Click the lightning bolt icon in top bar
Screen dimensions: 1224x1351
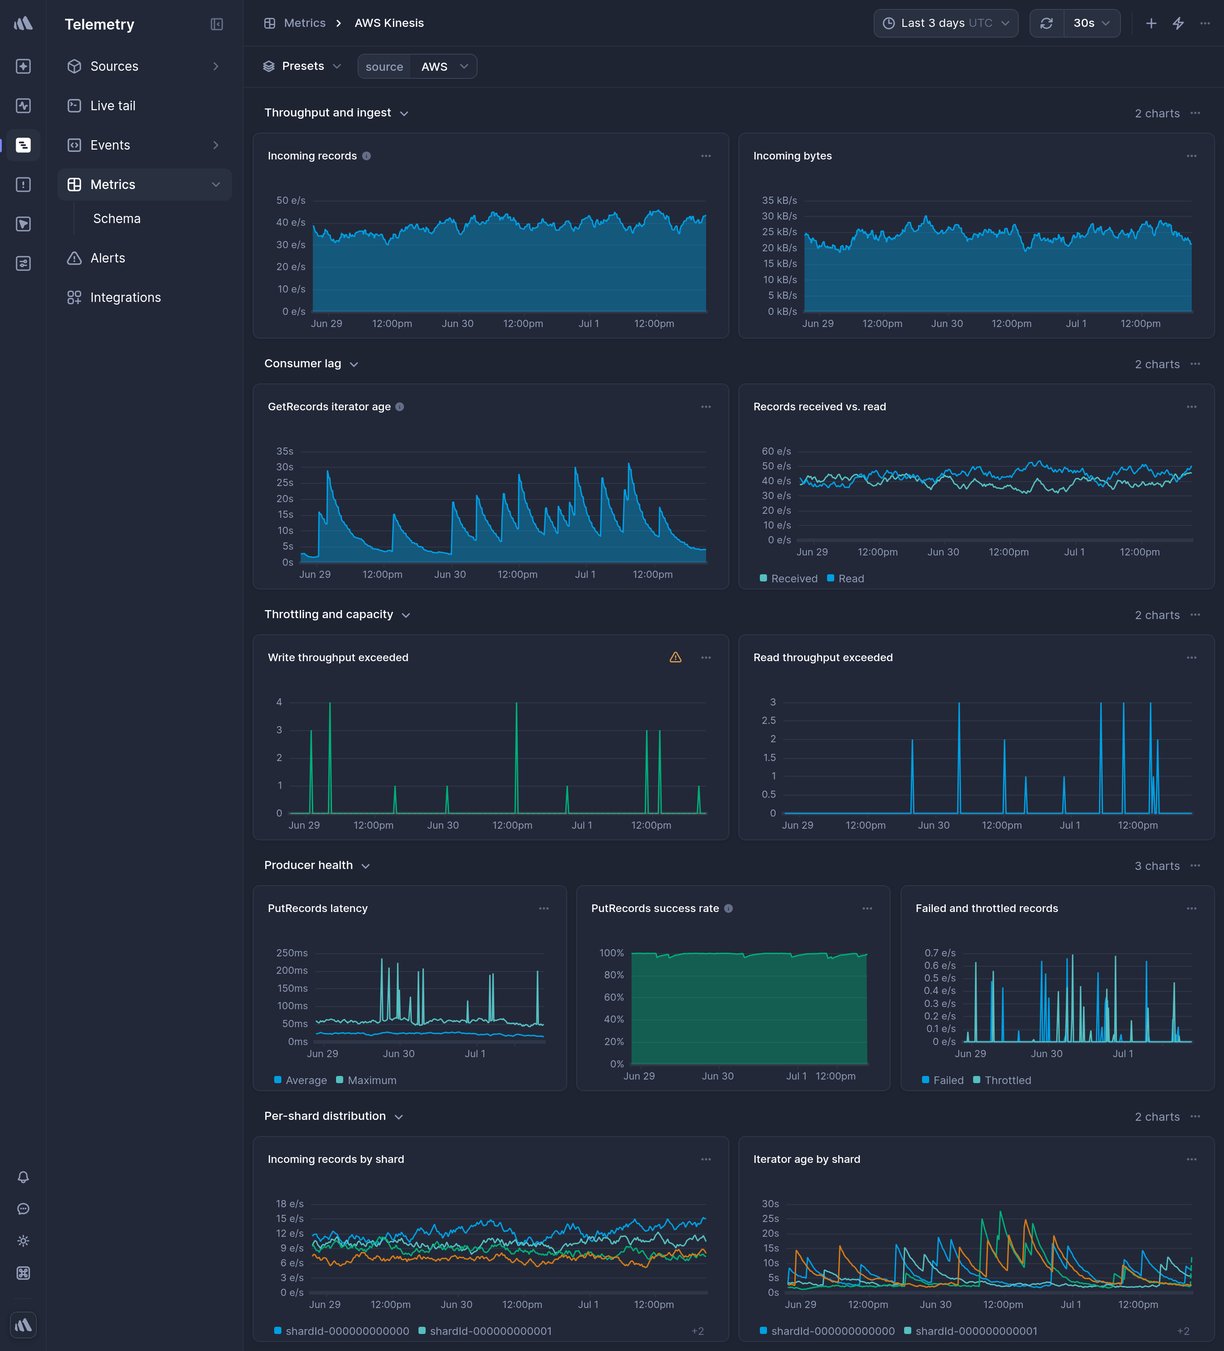(1178, 23)
